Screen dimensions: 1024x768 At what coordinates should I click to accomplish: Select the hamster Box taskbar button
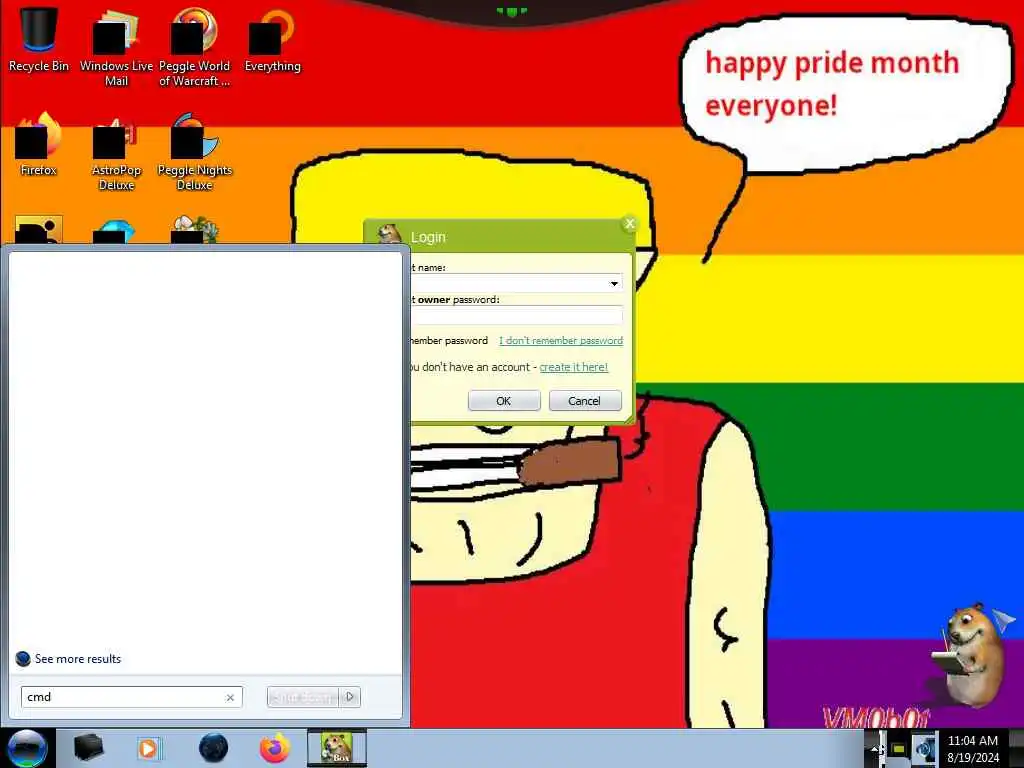click(x=337, y=748)
